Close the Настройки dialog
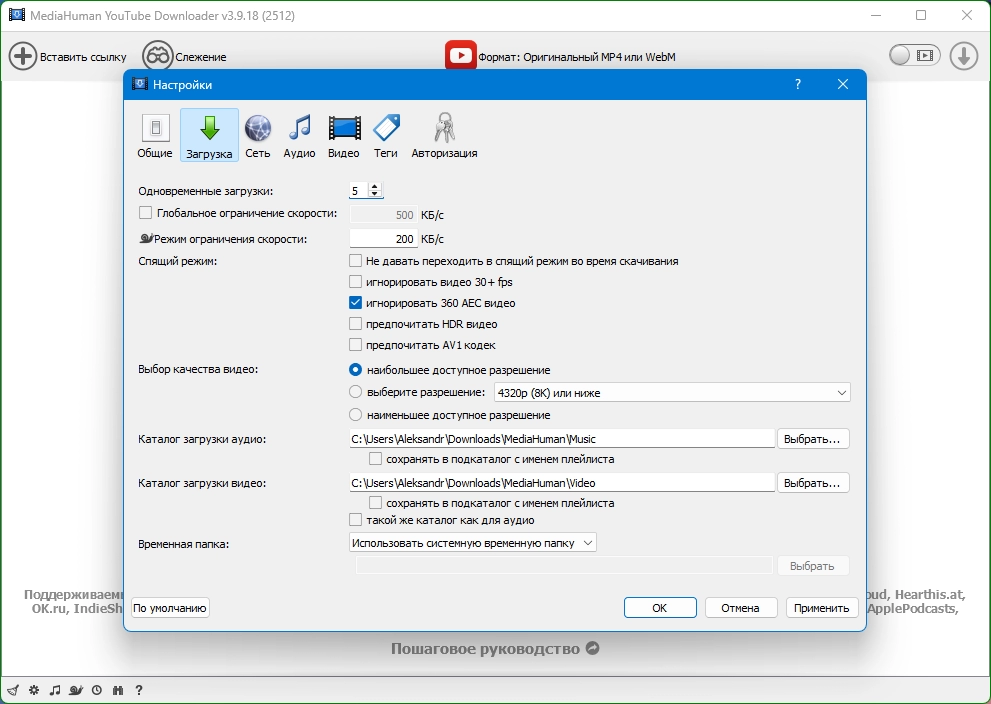The height and width of the screenshot is (704, 991). click(x=842, y=84)
